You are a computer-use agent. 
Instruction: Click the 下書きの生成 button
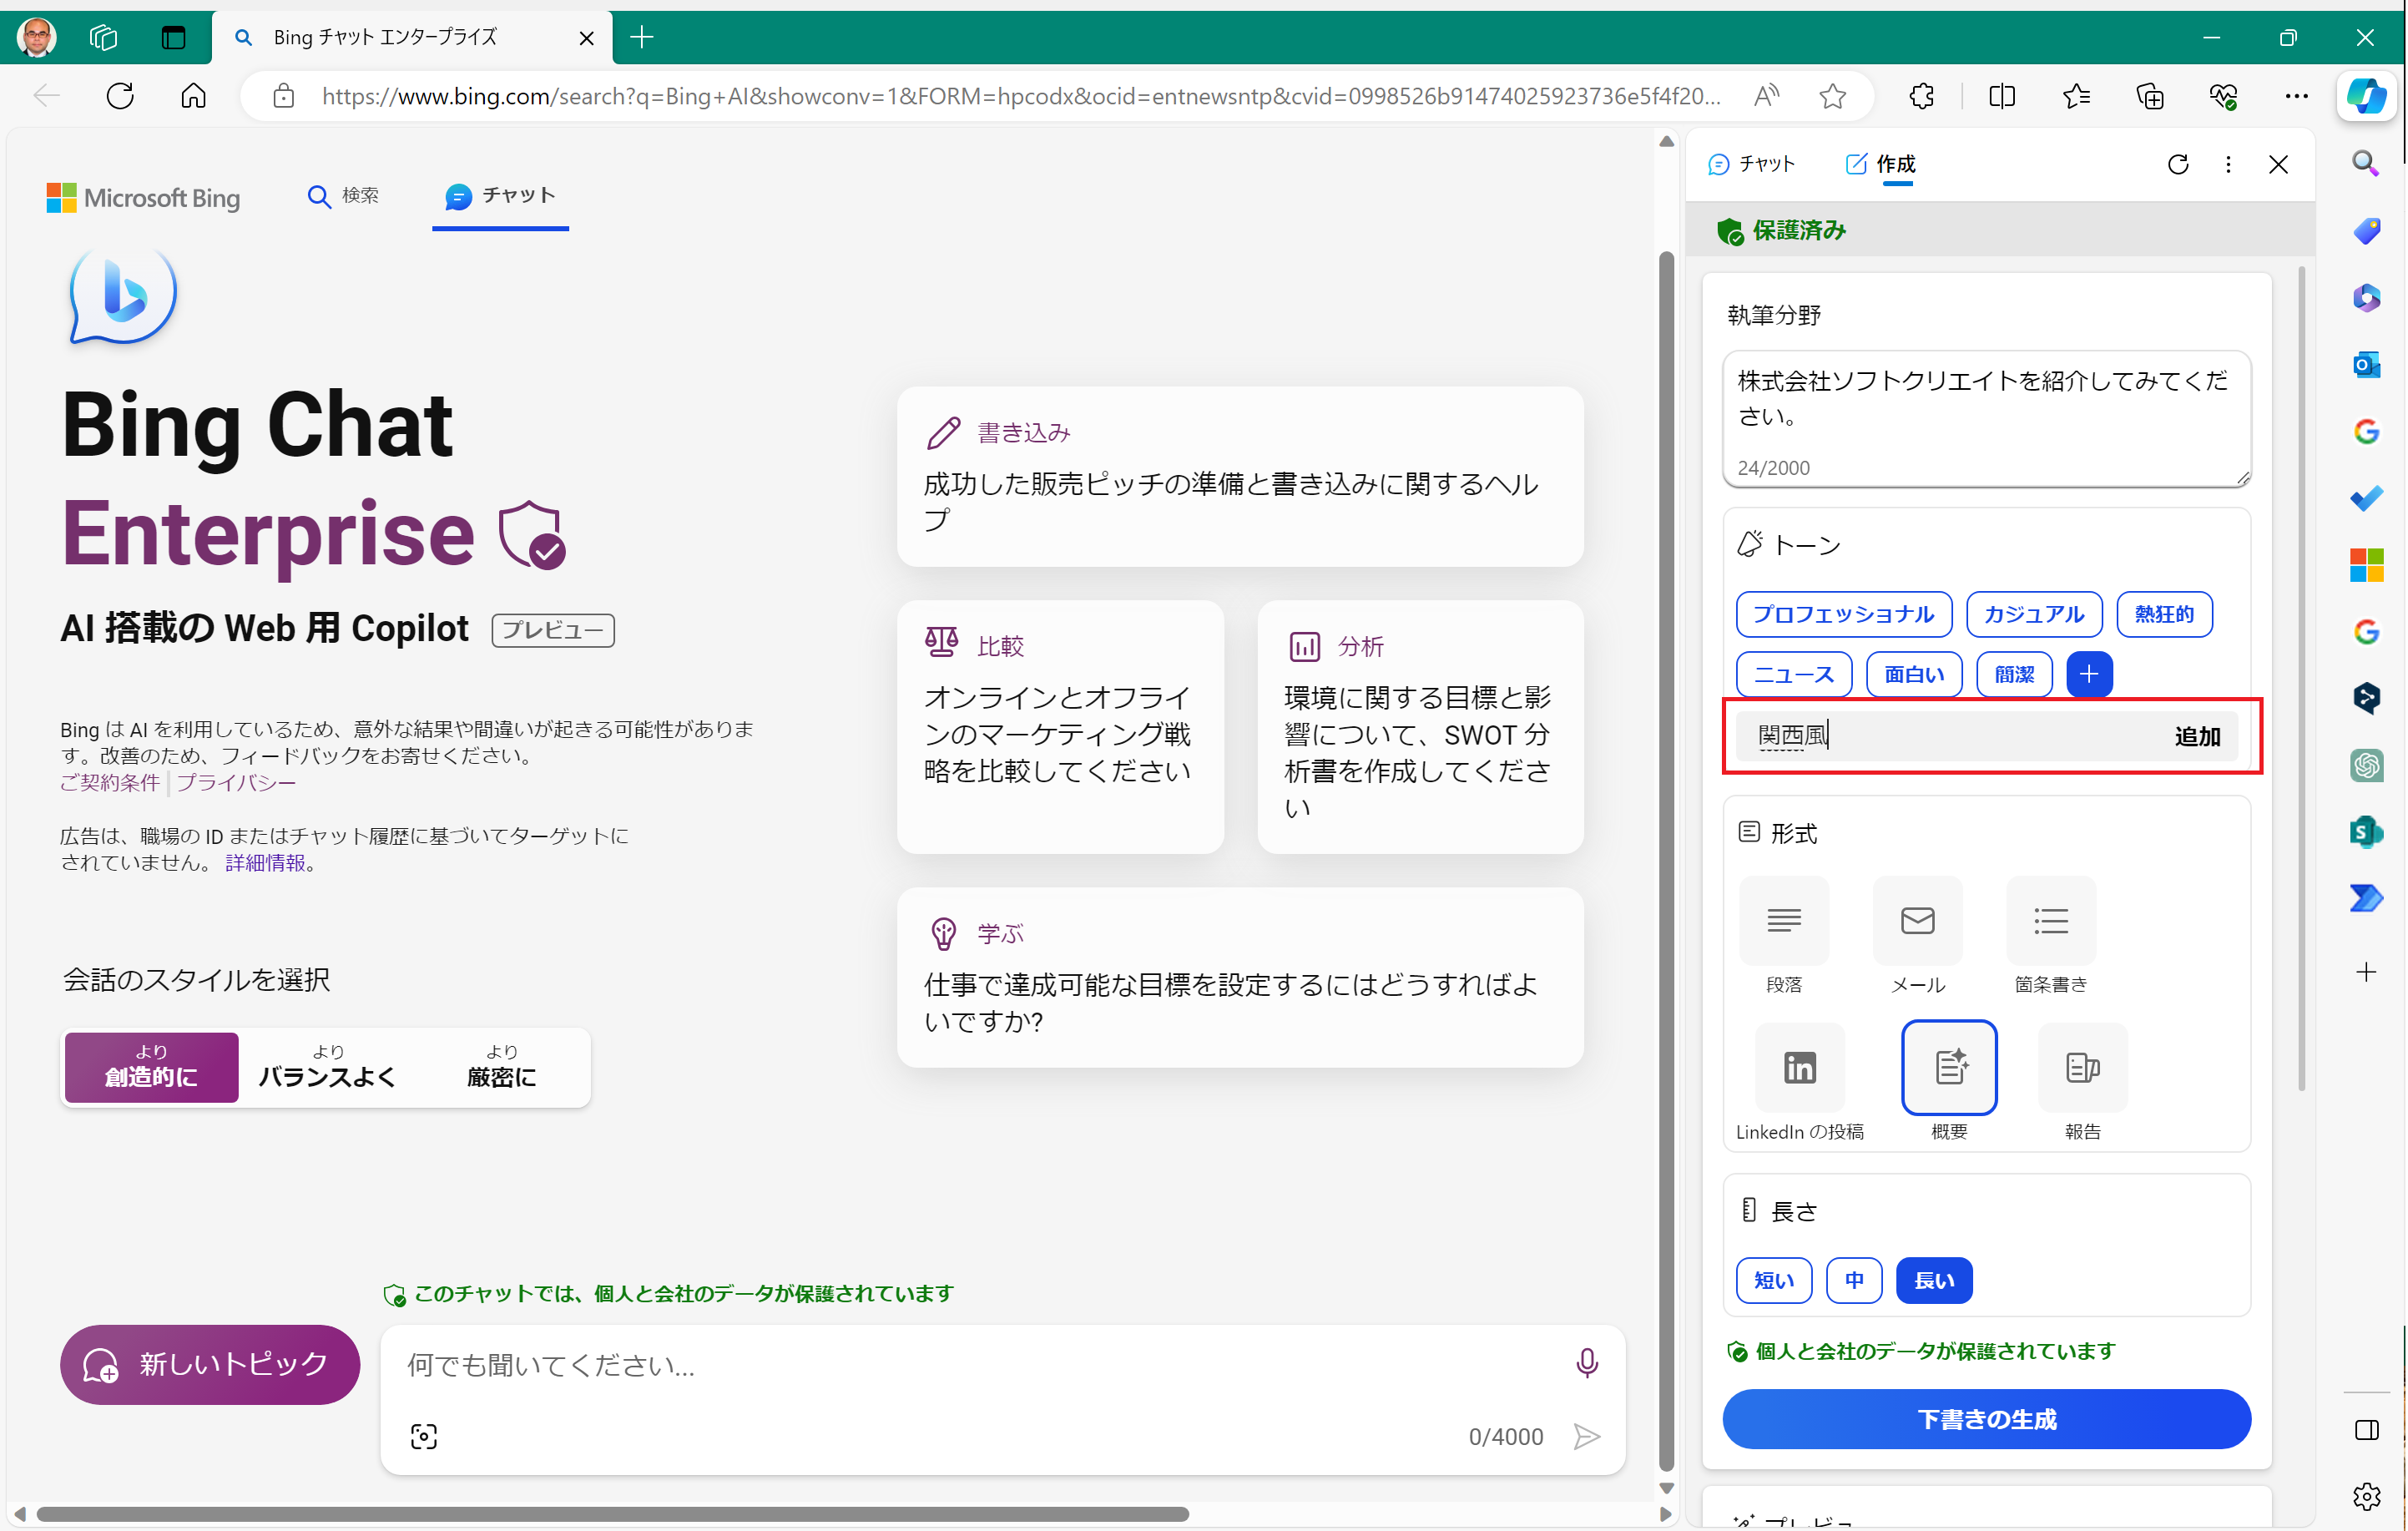1986,1418
